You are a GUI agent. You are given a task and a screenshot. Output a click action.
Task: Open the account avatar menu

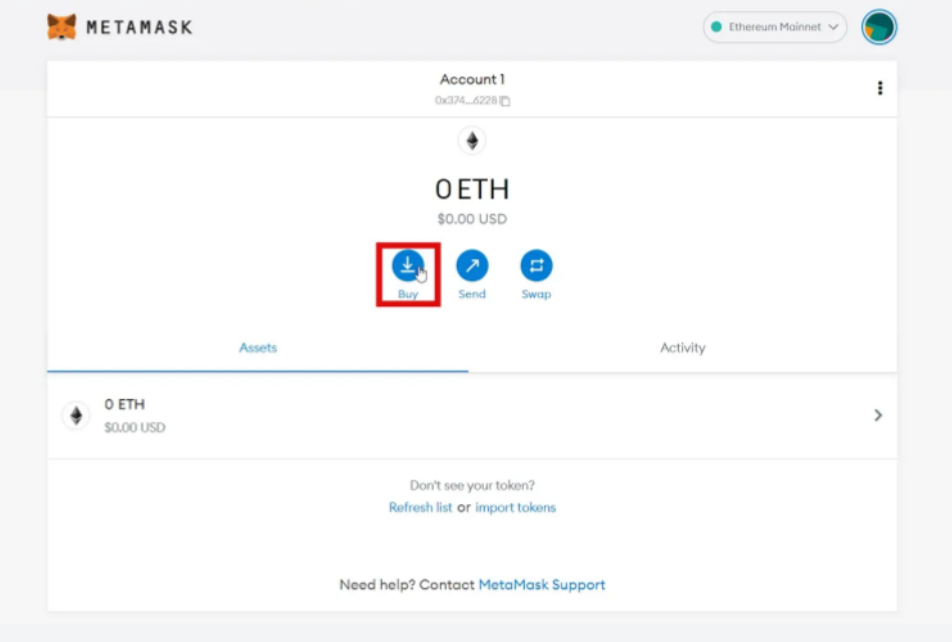coord(879,27)
